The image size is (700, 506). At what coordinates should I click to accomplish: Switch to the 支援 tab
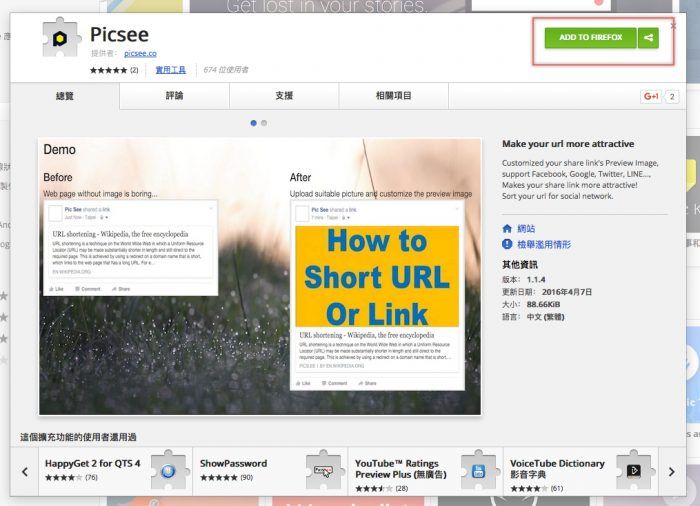(x=284, y=96)
